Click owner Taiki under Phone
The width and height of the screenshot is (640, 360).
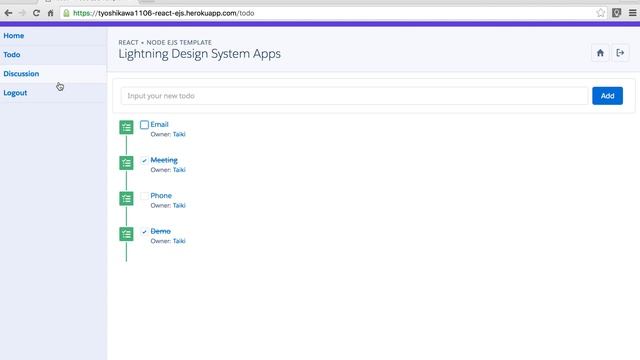pyautogui.click(x=179, y=205)
